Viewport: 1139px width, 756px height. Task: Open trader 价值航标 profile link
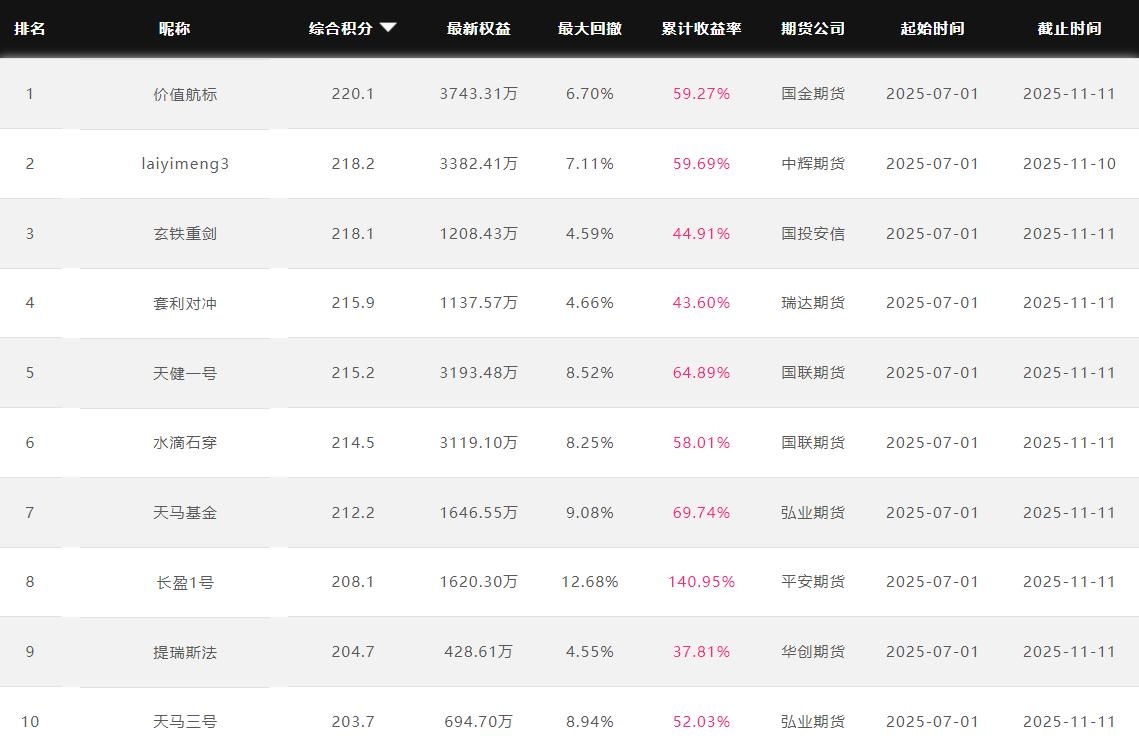[185, 94]
